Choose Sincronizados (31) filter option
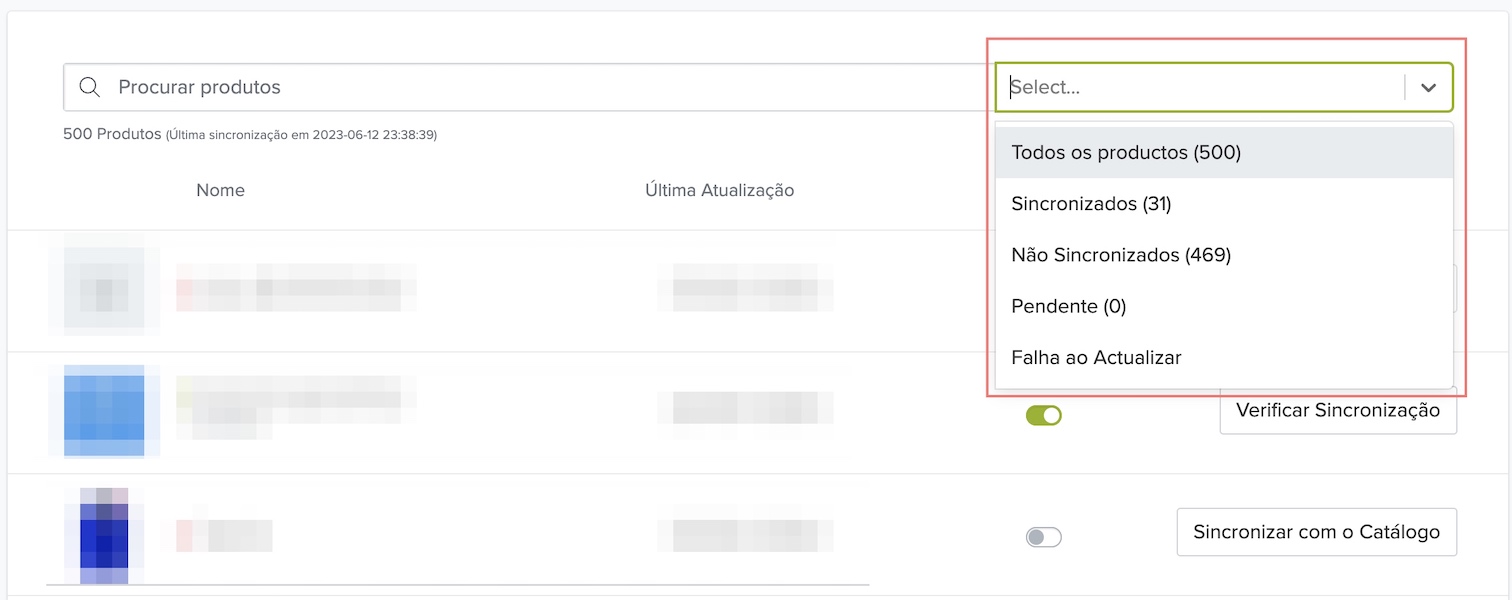This screenshot has height=600, width=1512. pyautogui.click(x=1091, y=204)
